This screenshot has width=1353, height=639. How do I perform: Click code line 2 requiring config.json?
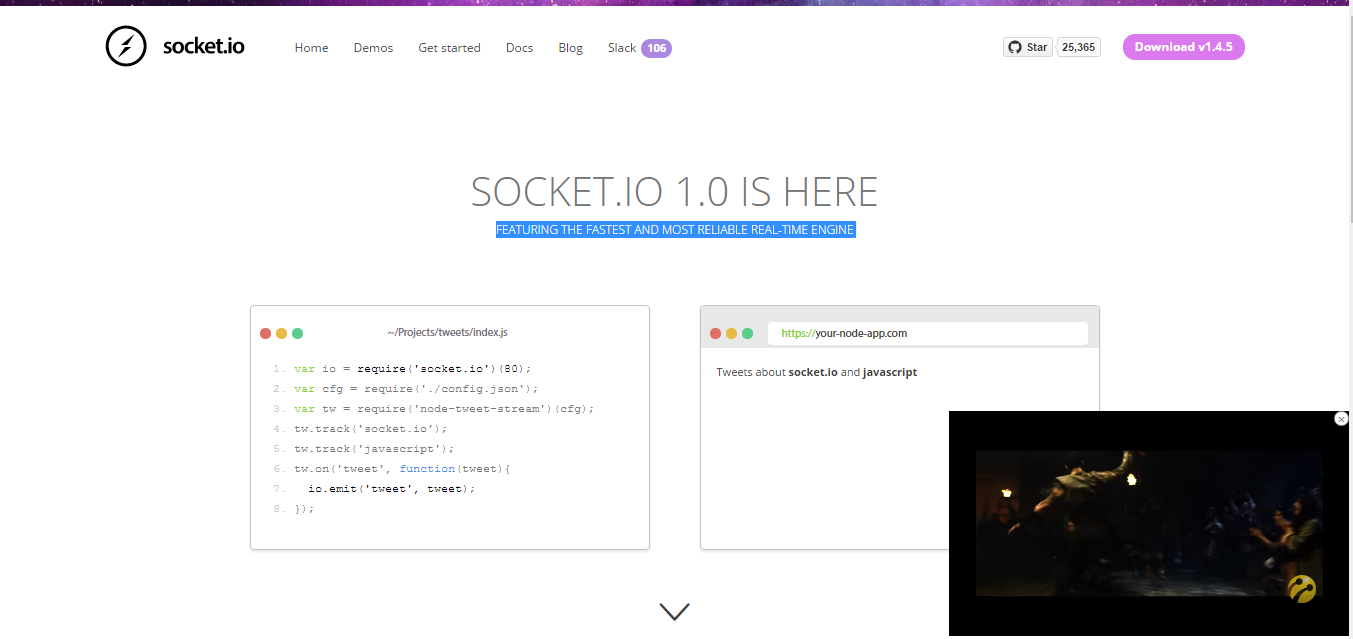coord(416,388)
